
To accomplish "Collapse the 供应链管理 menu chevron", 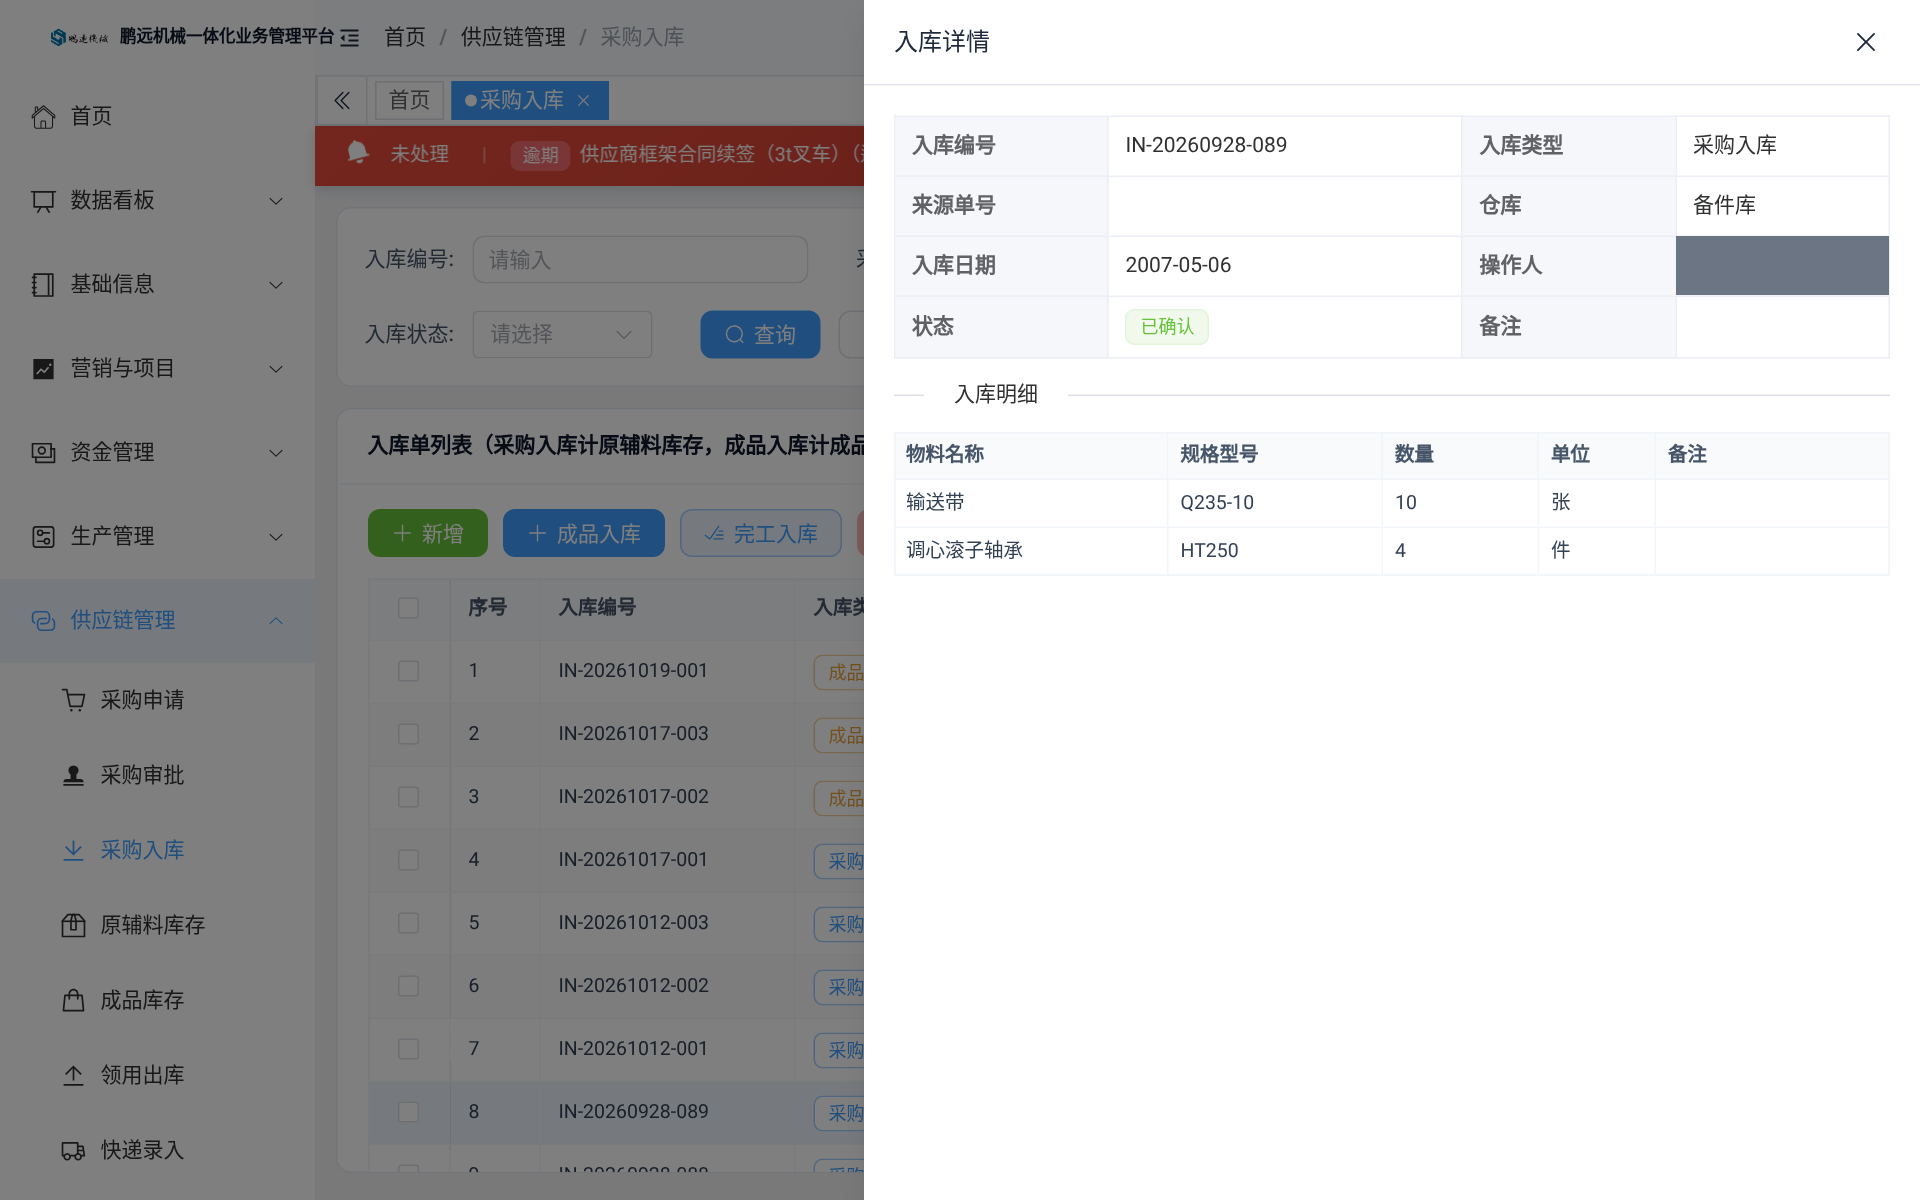I will [x=276, y=621].
